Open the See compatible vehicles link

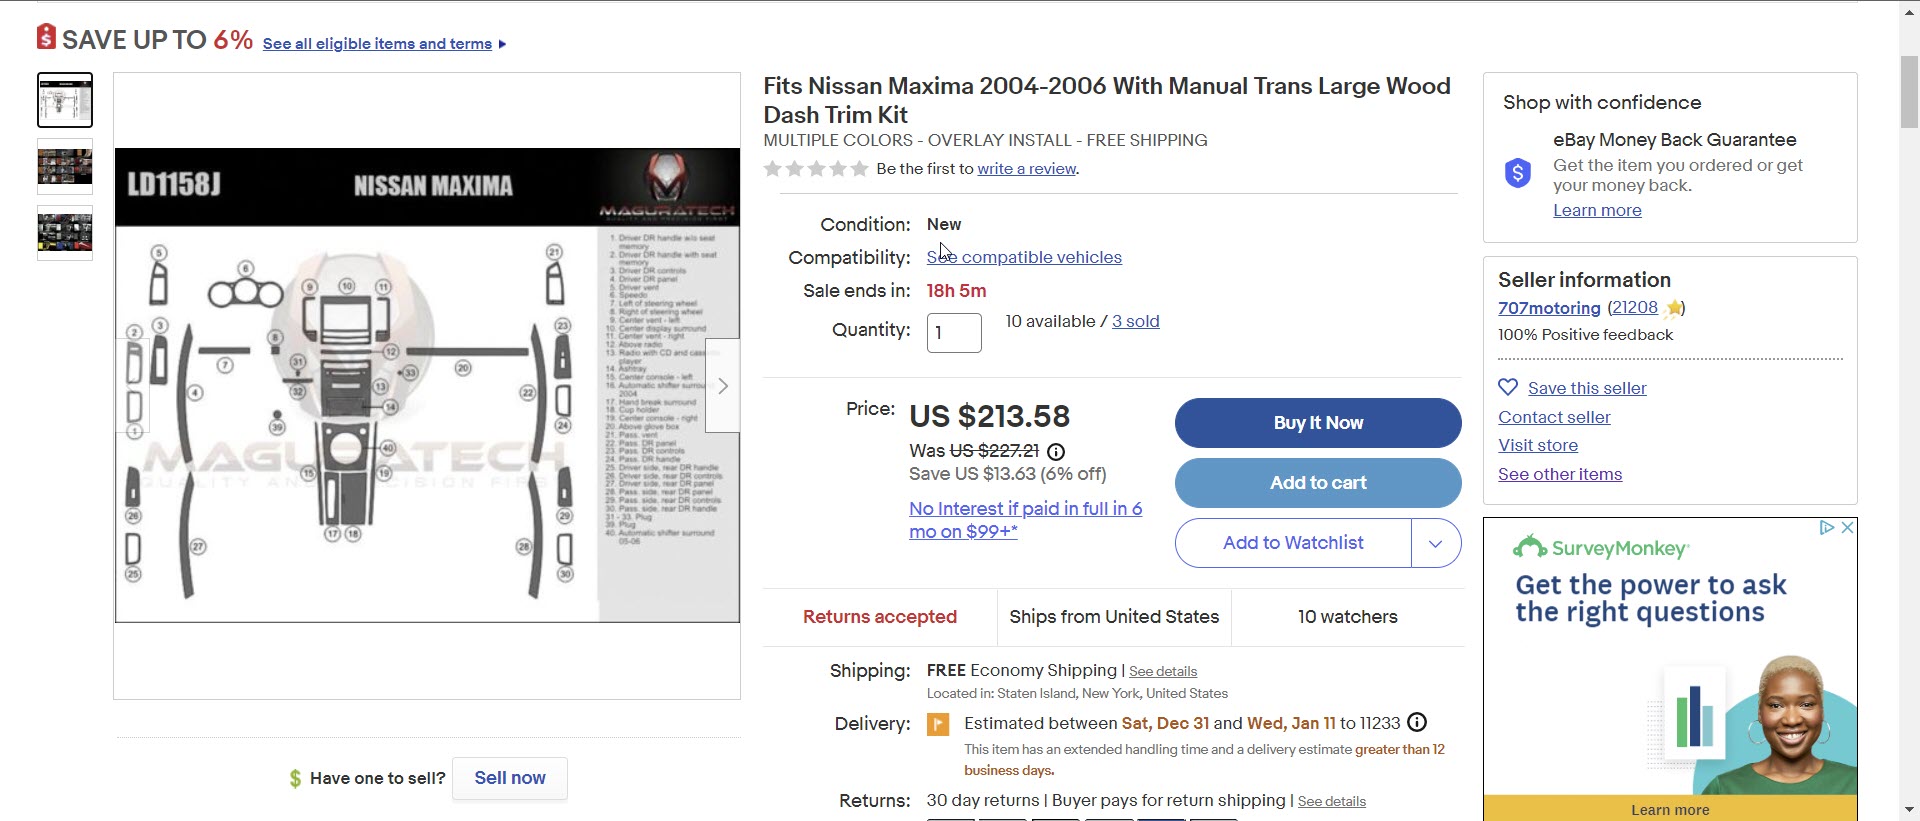[x=1024, y=258]
